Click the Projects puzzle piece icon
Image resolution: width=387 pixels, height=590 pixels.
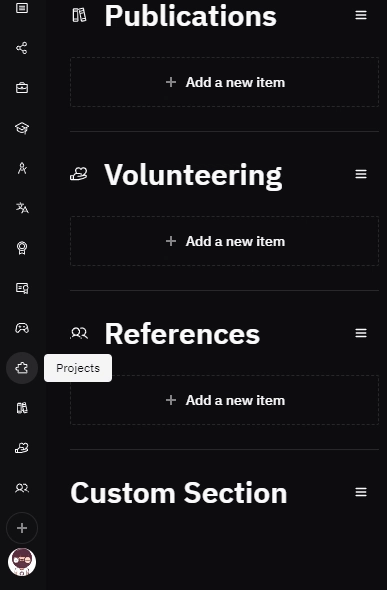click(x=22, y=368)
